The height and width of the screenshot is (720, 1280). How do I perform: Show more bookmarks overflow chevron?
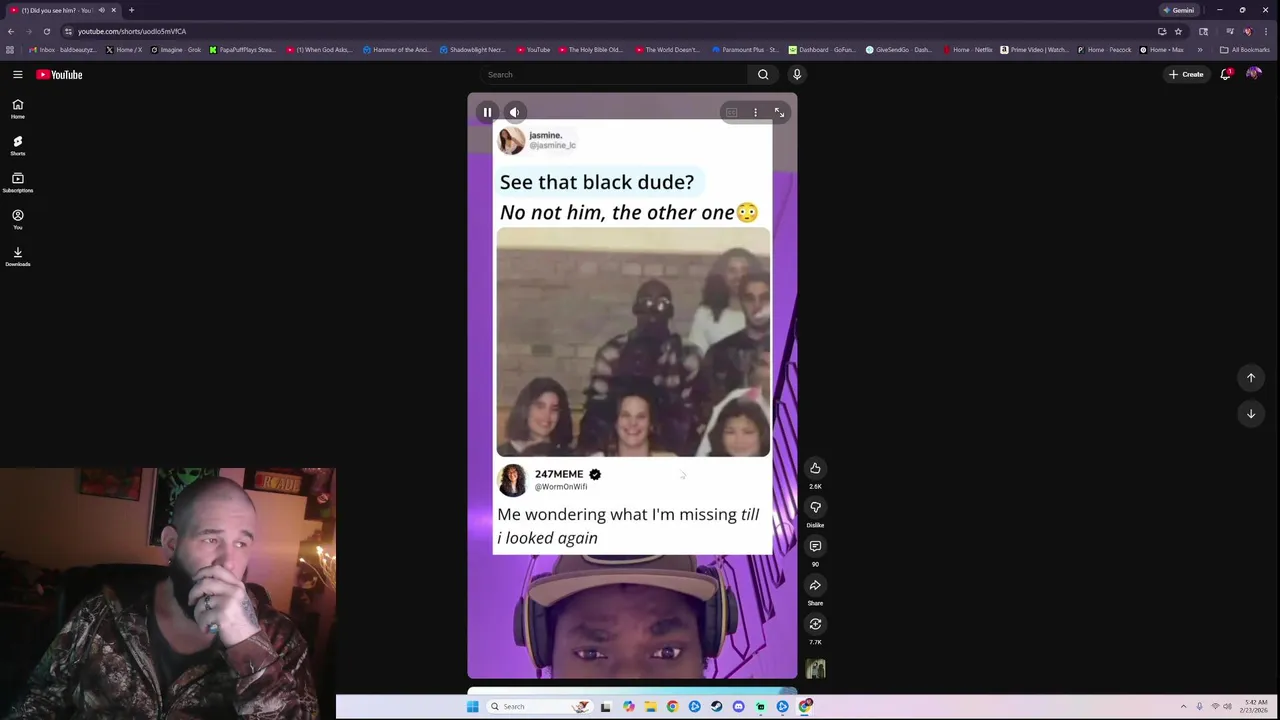(1199, 50)
